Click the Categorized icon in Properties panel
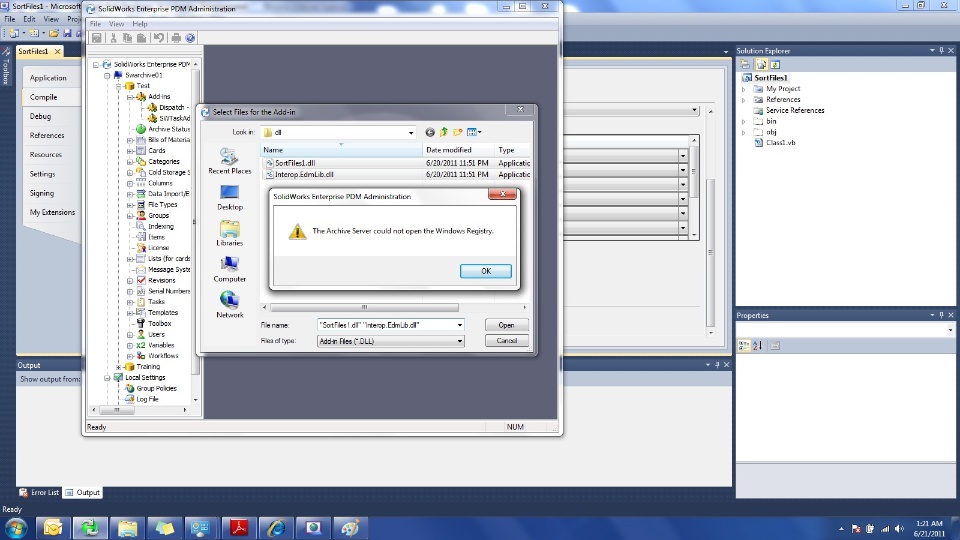This screenshot has width=960, height=540. [743, 346]
